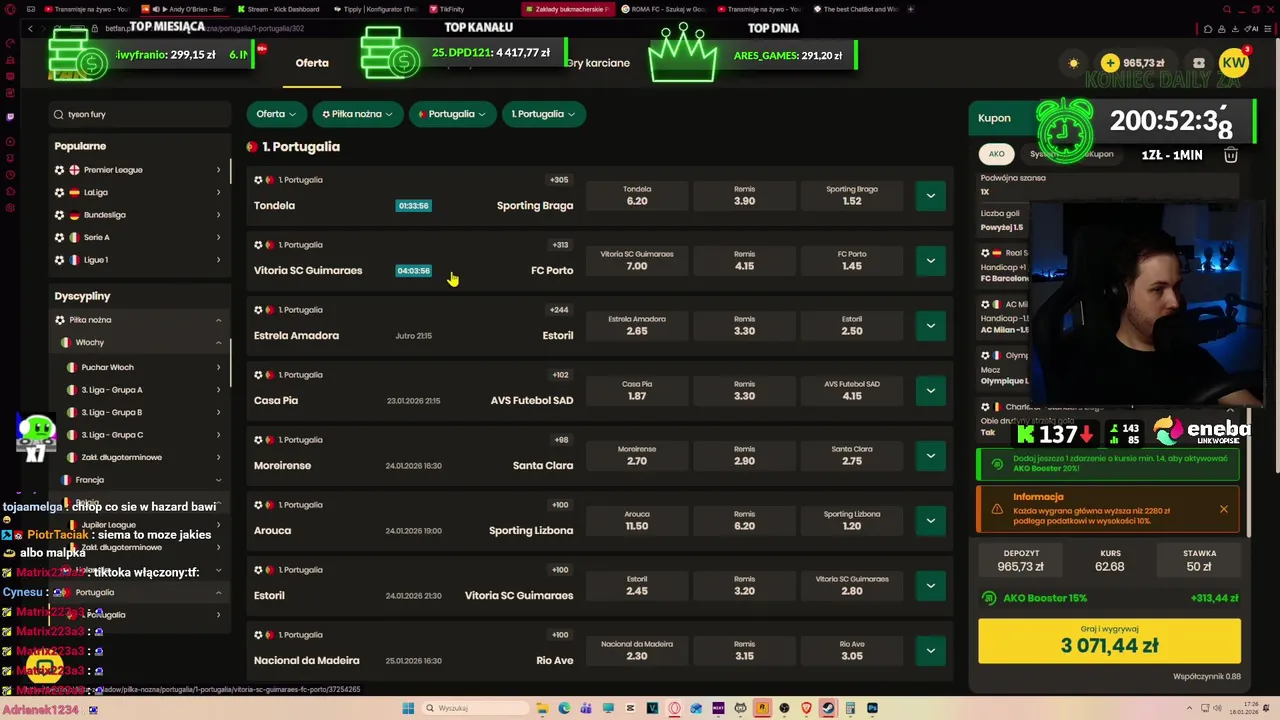
Task: Close the Informacja tax notice
Action: click(1223, 509)
